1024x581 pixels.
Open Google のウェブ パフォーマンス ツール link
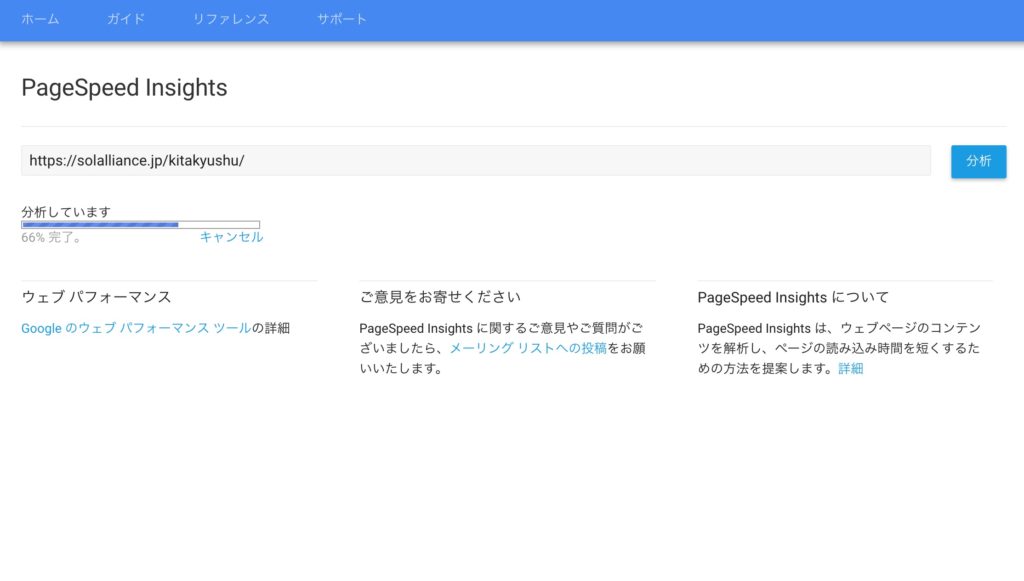tap(136, 328)
